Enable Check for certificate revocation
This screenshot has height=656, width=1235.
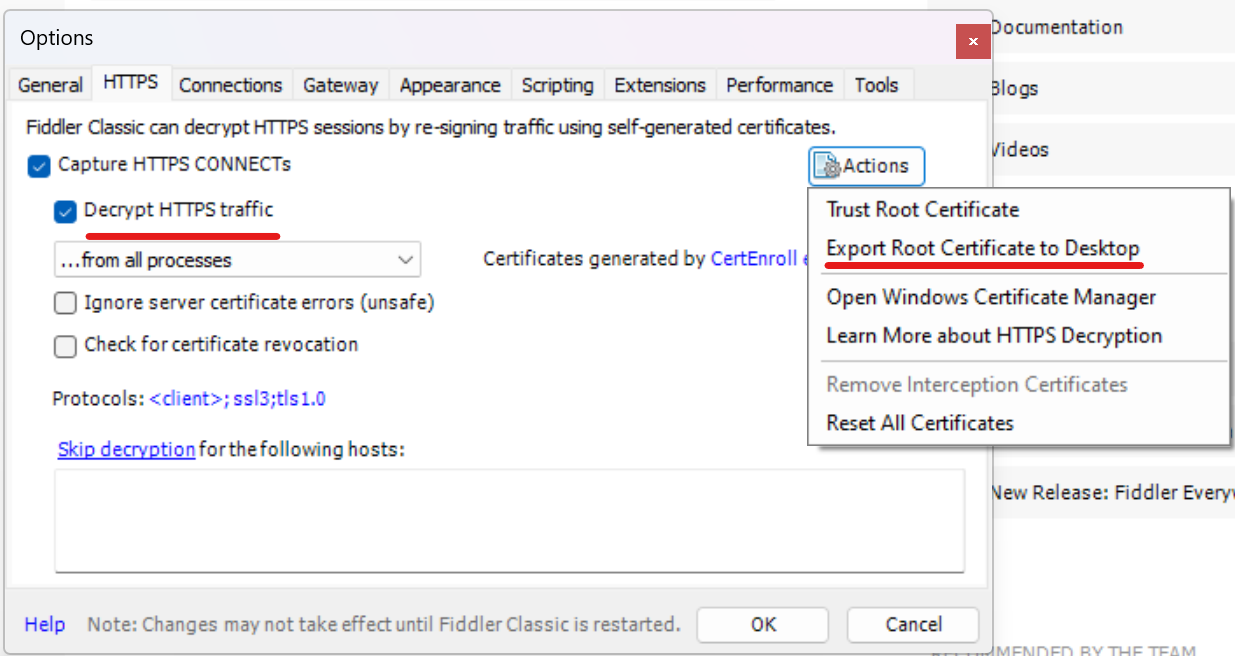[65, 346]
